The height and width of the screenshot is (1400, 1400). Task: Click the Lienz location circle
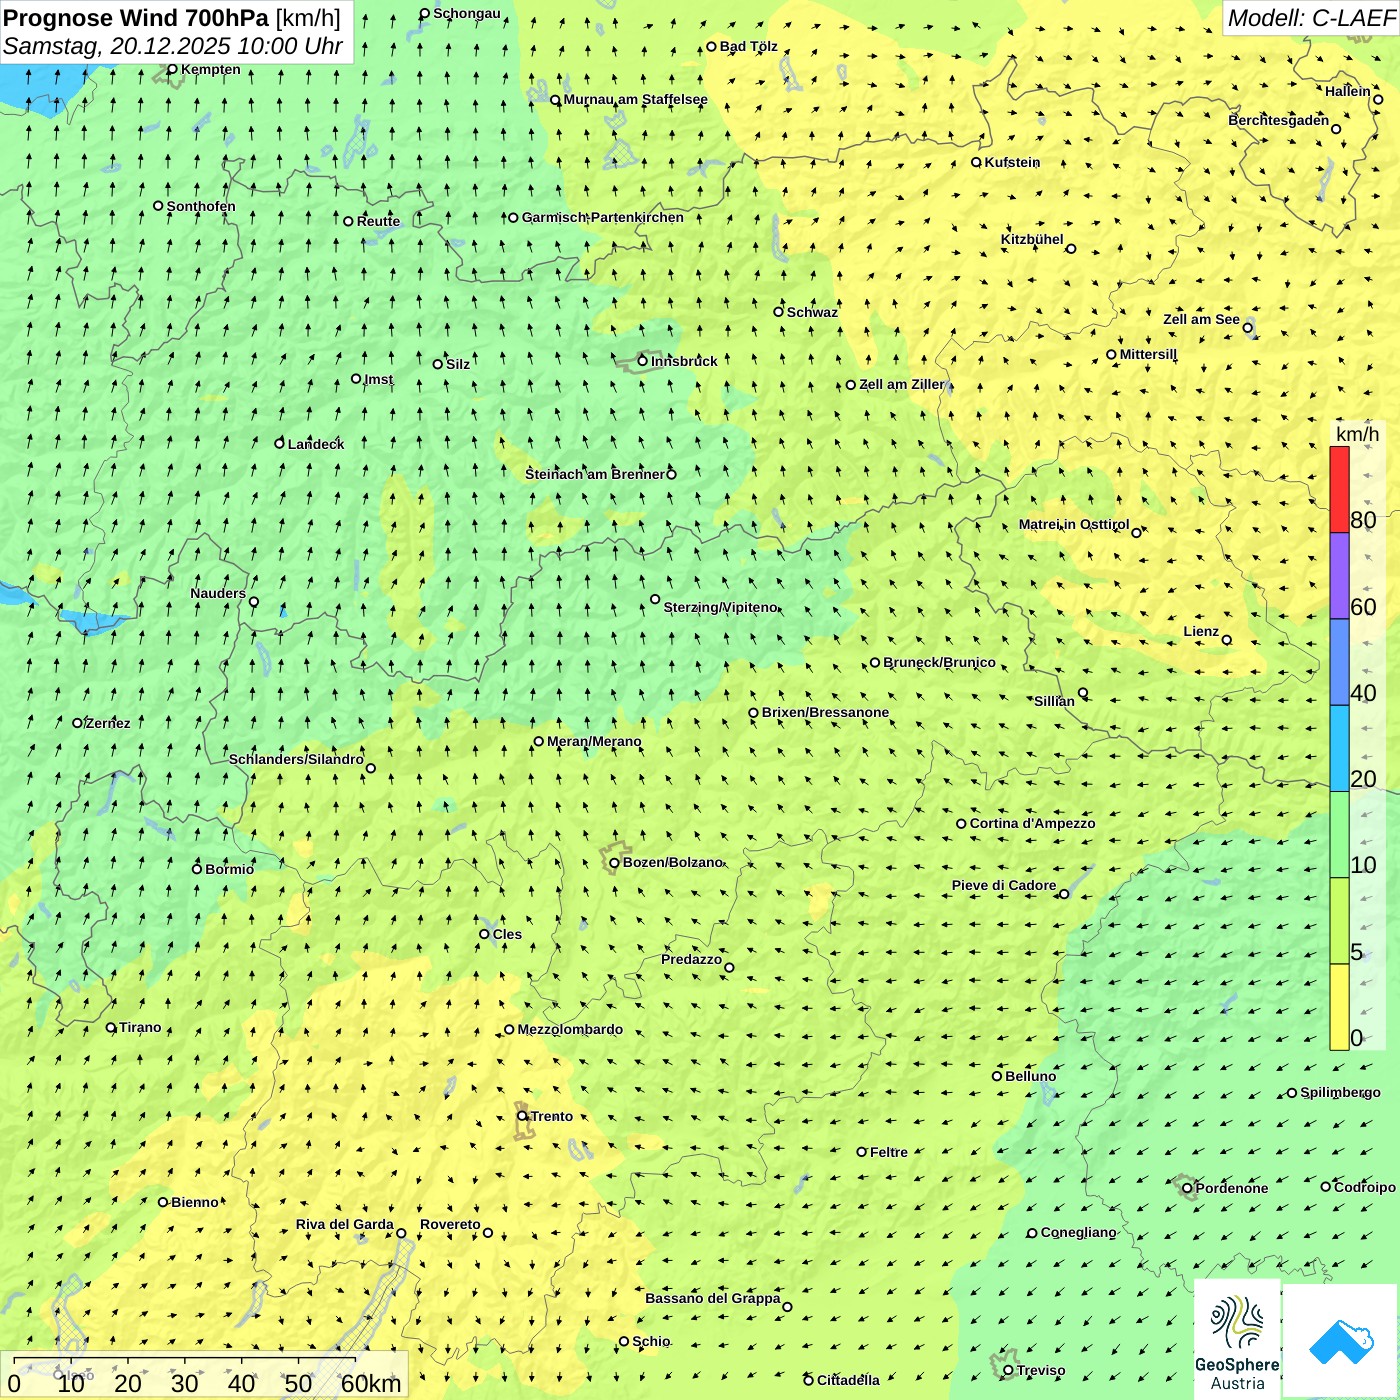[1227, 640]
